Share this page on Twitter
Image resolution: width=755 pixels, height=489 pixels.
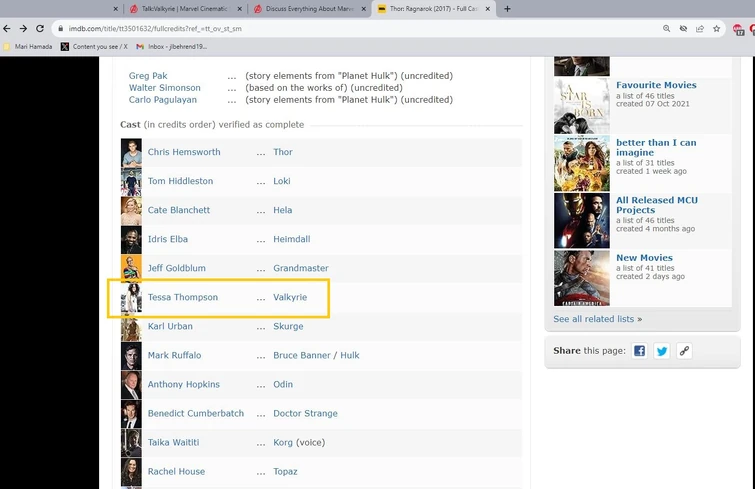pyautogui.click(x=662, y=351)
